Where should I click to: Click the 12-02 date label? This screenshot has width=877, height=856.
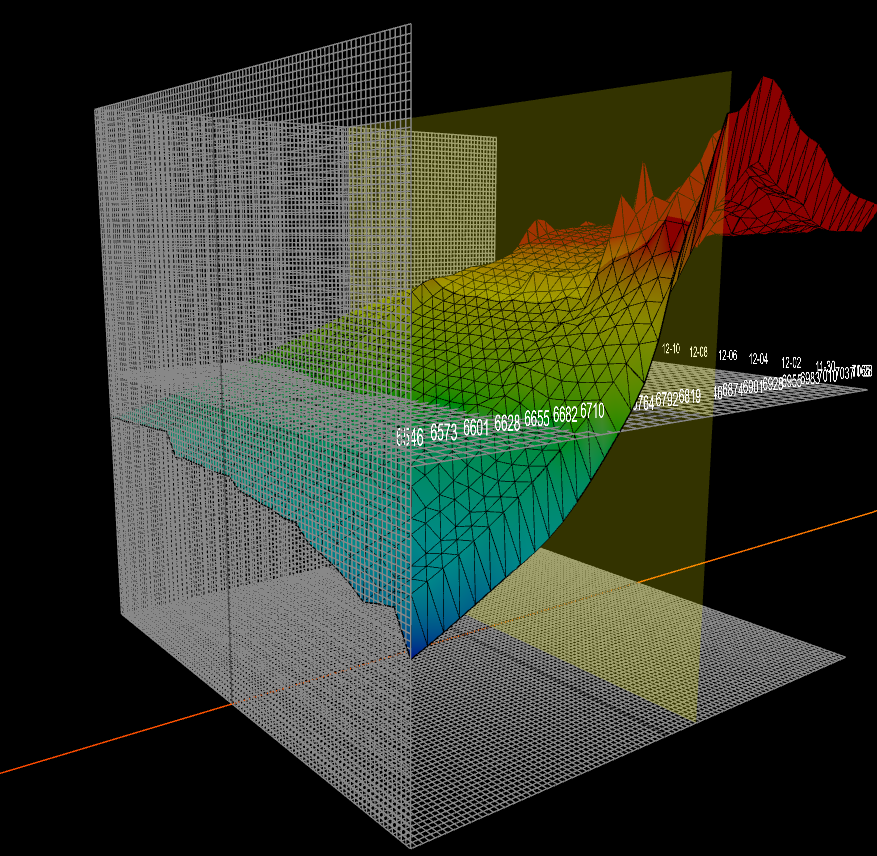pyautogui.click(x=791, y=363)
